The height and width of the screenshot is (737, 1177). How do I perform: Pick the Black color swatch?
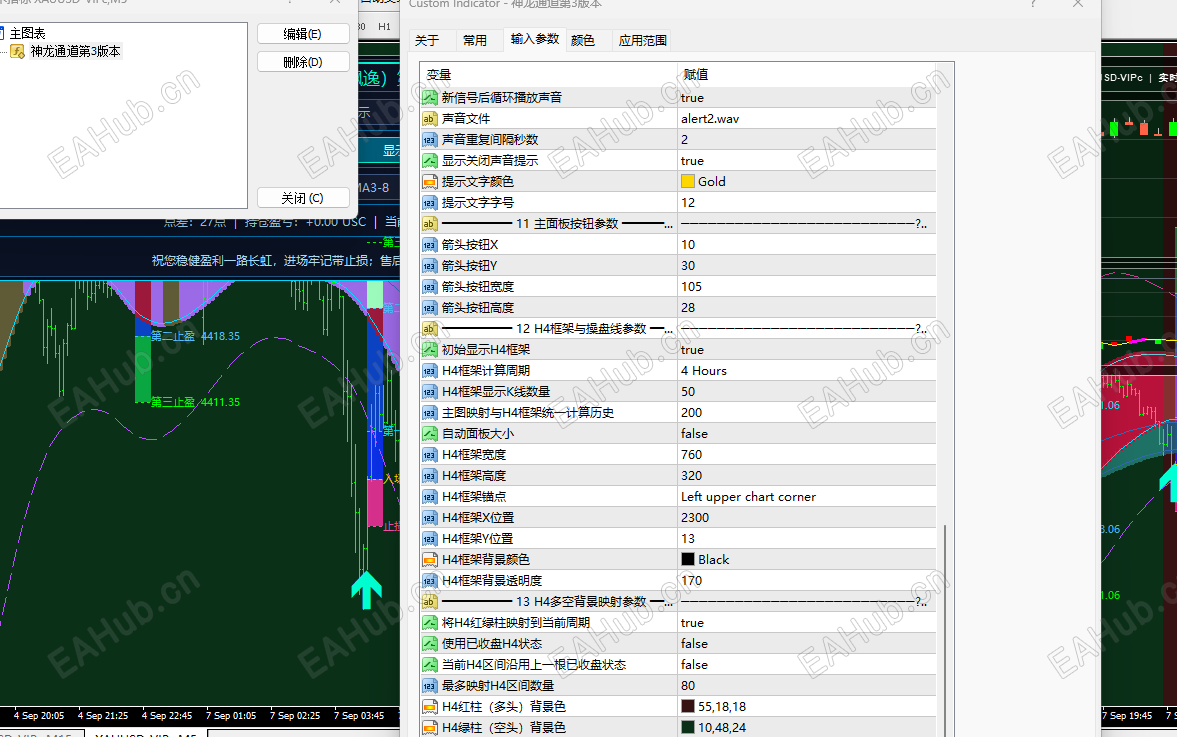click(x=688, y=560)
